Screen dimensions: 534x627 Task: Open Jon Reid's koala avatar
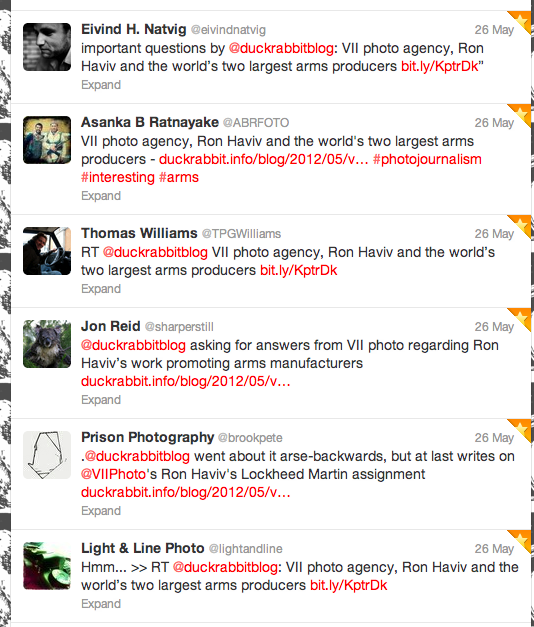pyautogui.click(x=47, y=344)
